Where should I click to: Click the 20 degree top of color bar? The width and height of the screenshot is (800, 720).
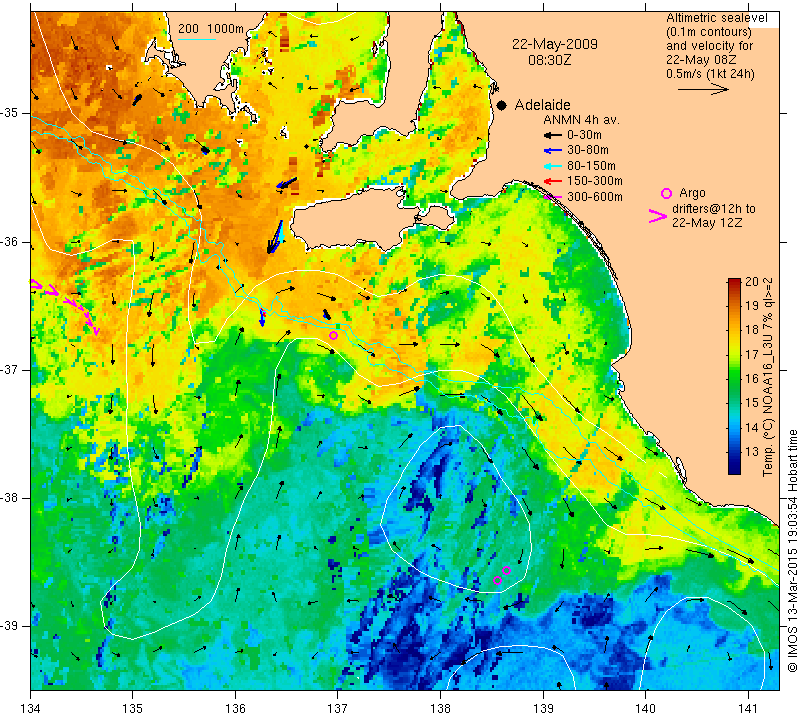[x=734, y=282]
